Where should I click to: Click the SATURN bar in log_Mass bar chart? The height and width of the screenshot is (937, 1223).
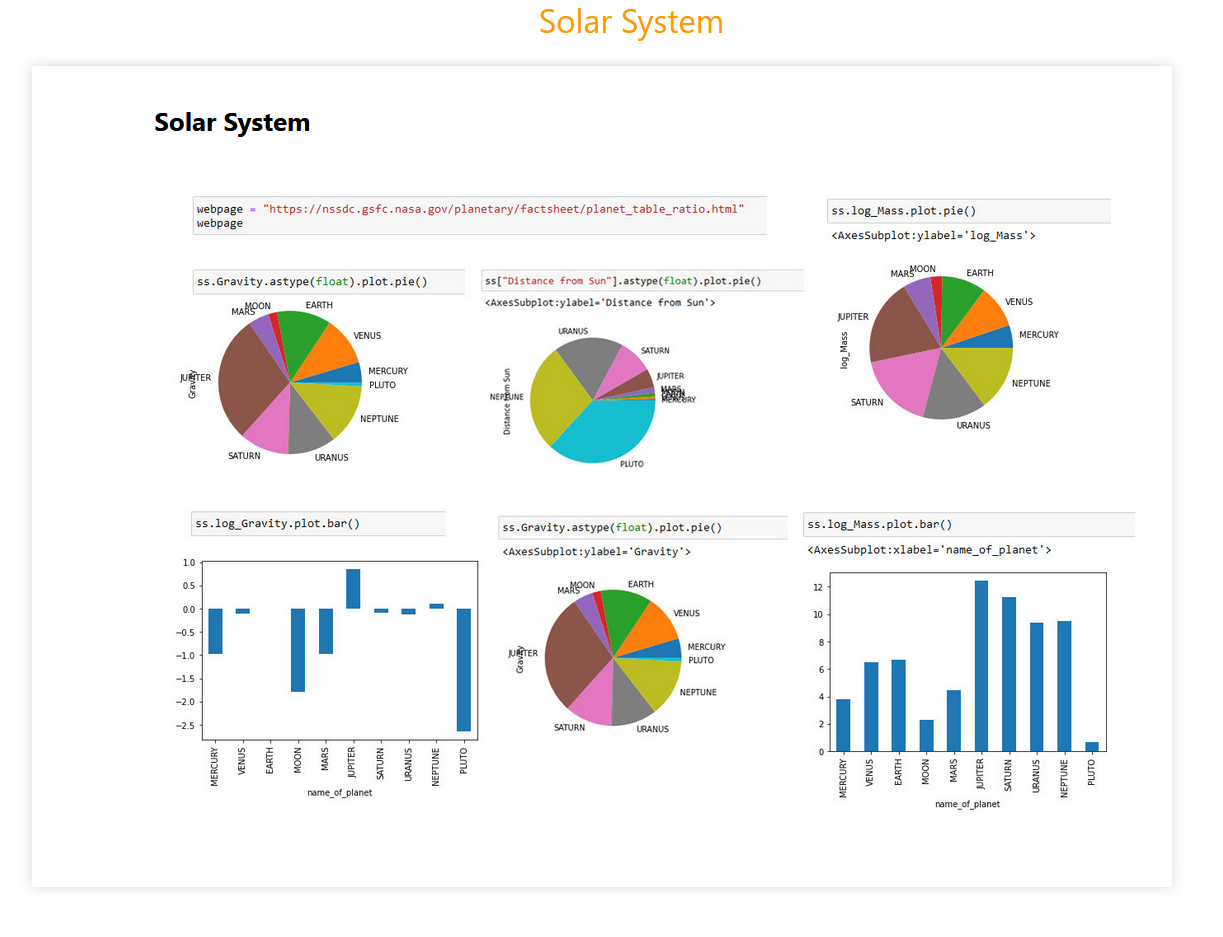coord(1009,674)
